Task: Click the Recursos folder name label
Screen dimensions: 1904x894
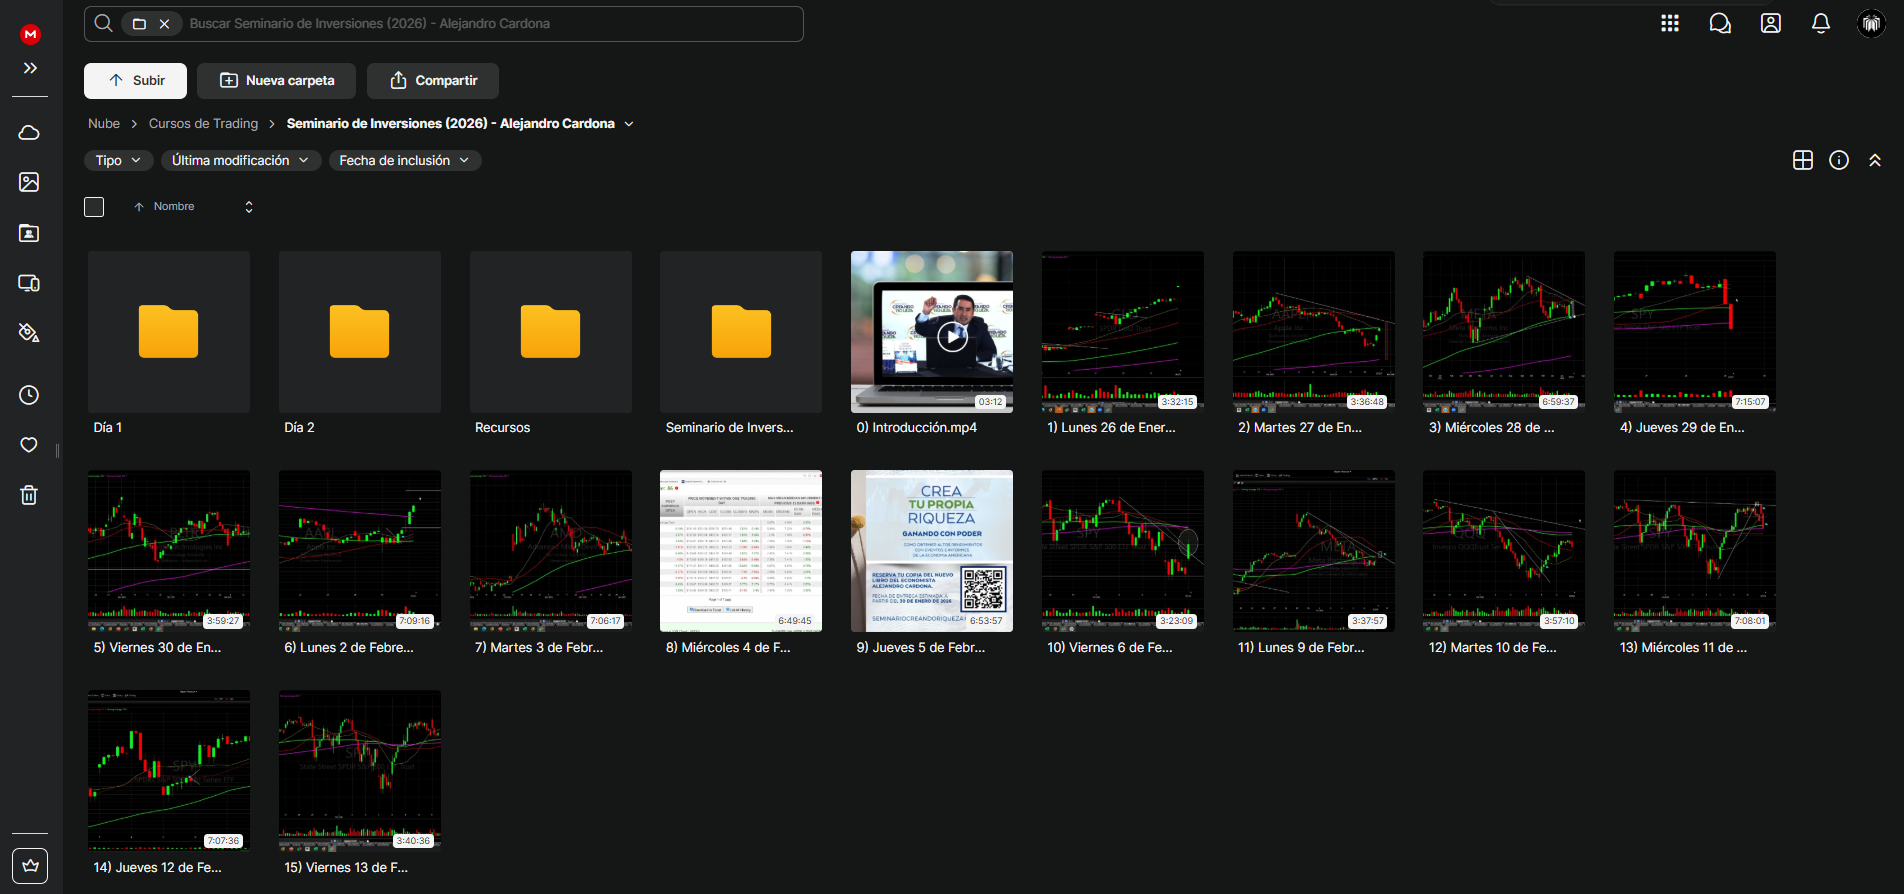Action: [x=502, y=427]
